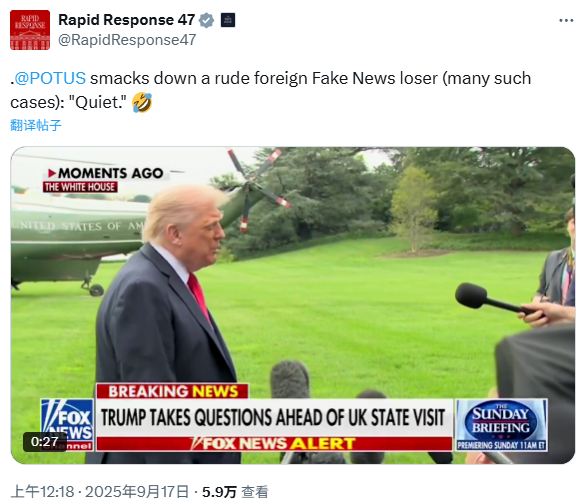Play the Fox News video clip
The image size is (583, 503).
(x=293, y=305)
